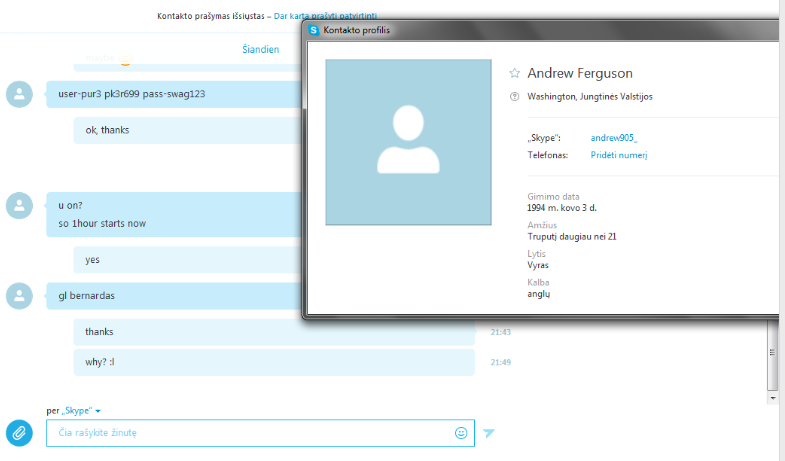This screenshot has width=785, height=461.
Task: Click the chat vertical scrollbar thumb
Action: point(772,355)
